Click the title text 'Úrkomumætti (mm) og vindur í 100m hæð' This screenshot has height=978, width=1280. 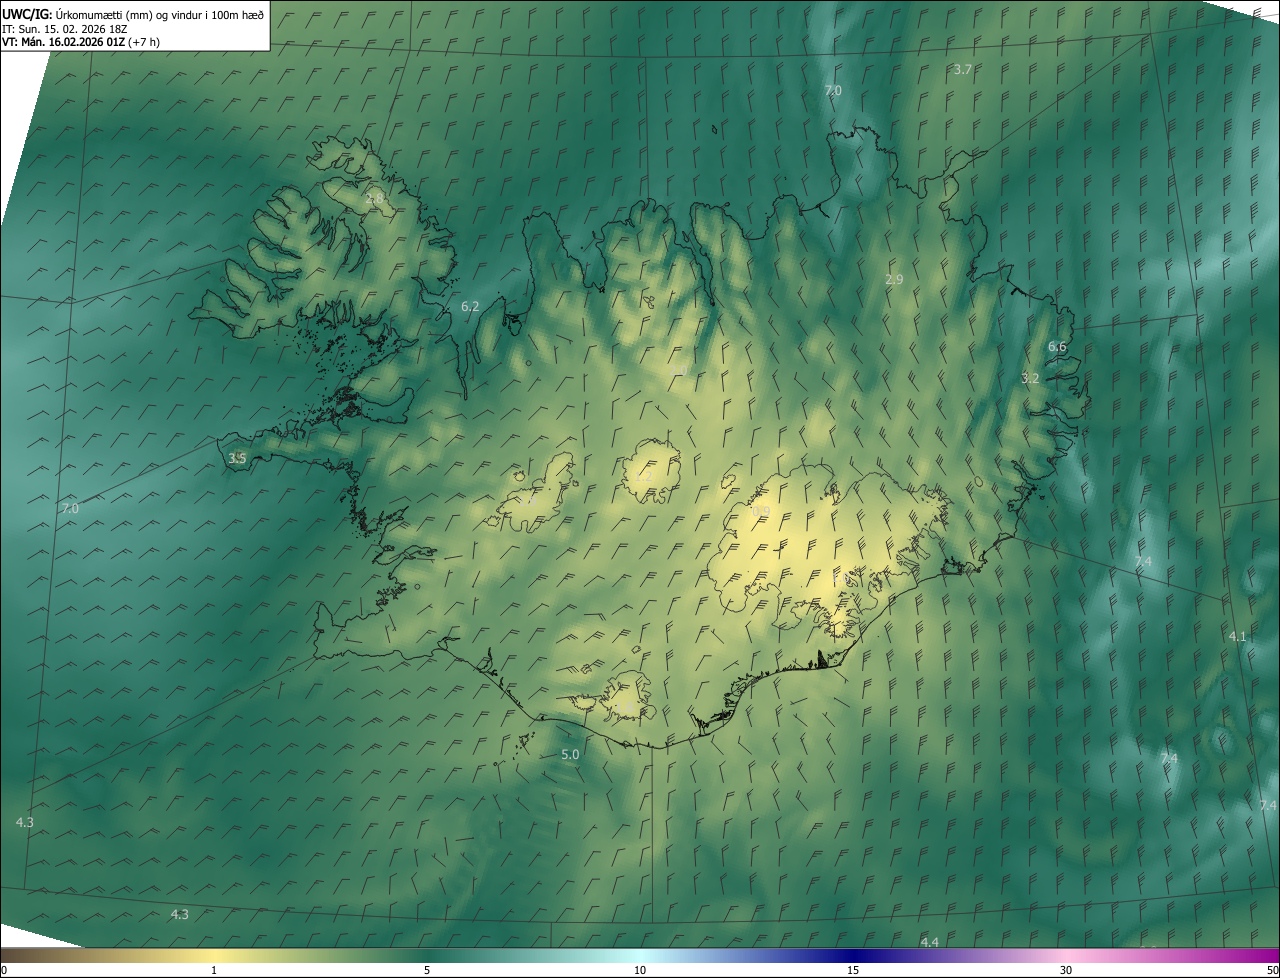[160, 15]
